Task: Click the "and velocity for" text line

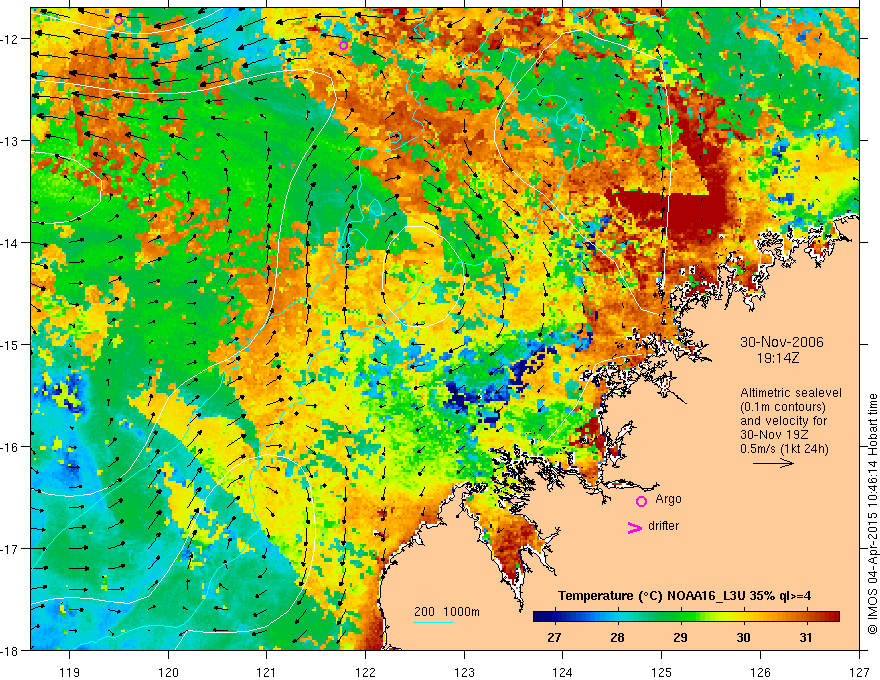Action: [x=783, y=420]
